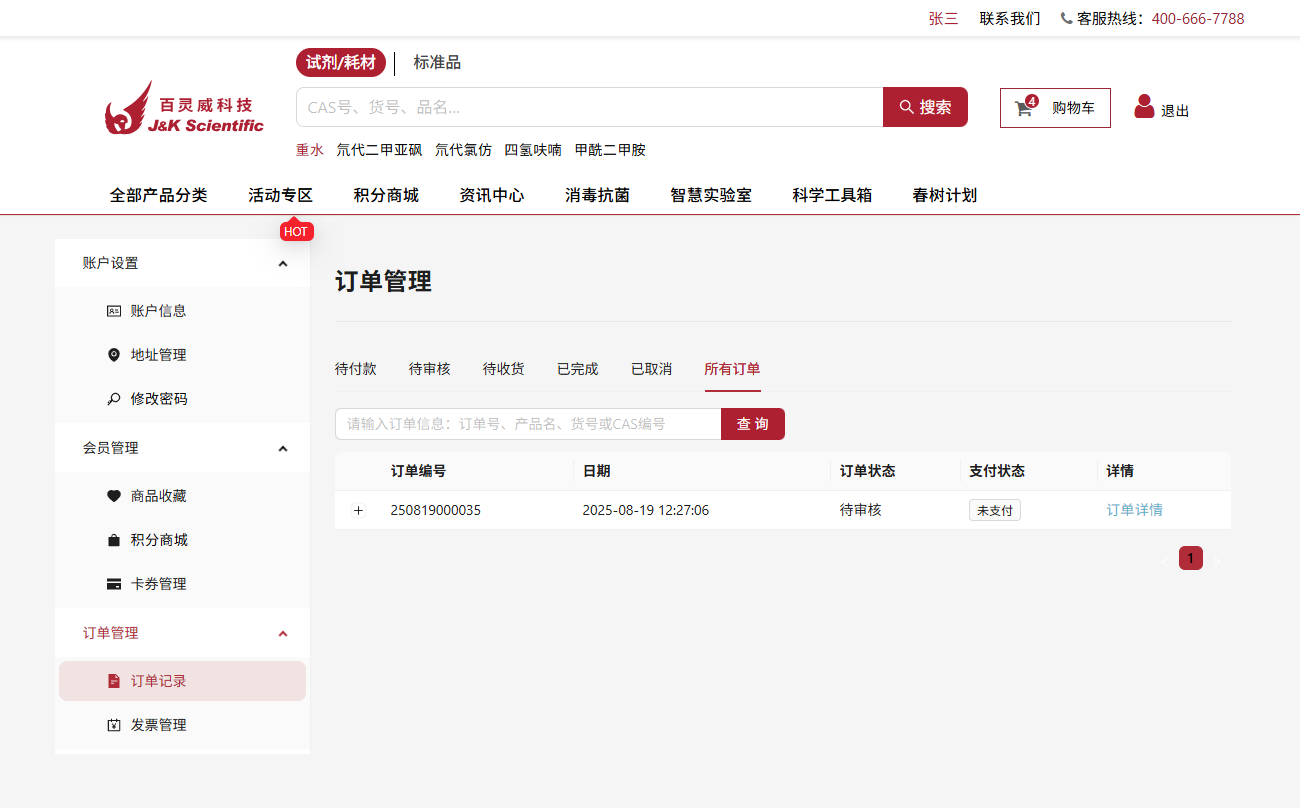1300x808 pixels.
Task: Click the 地址管理 location pin icon
Action: pos(113,355)
